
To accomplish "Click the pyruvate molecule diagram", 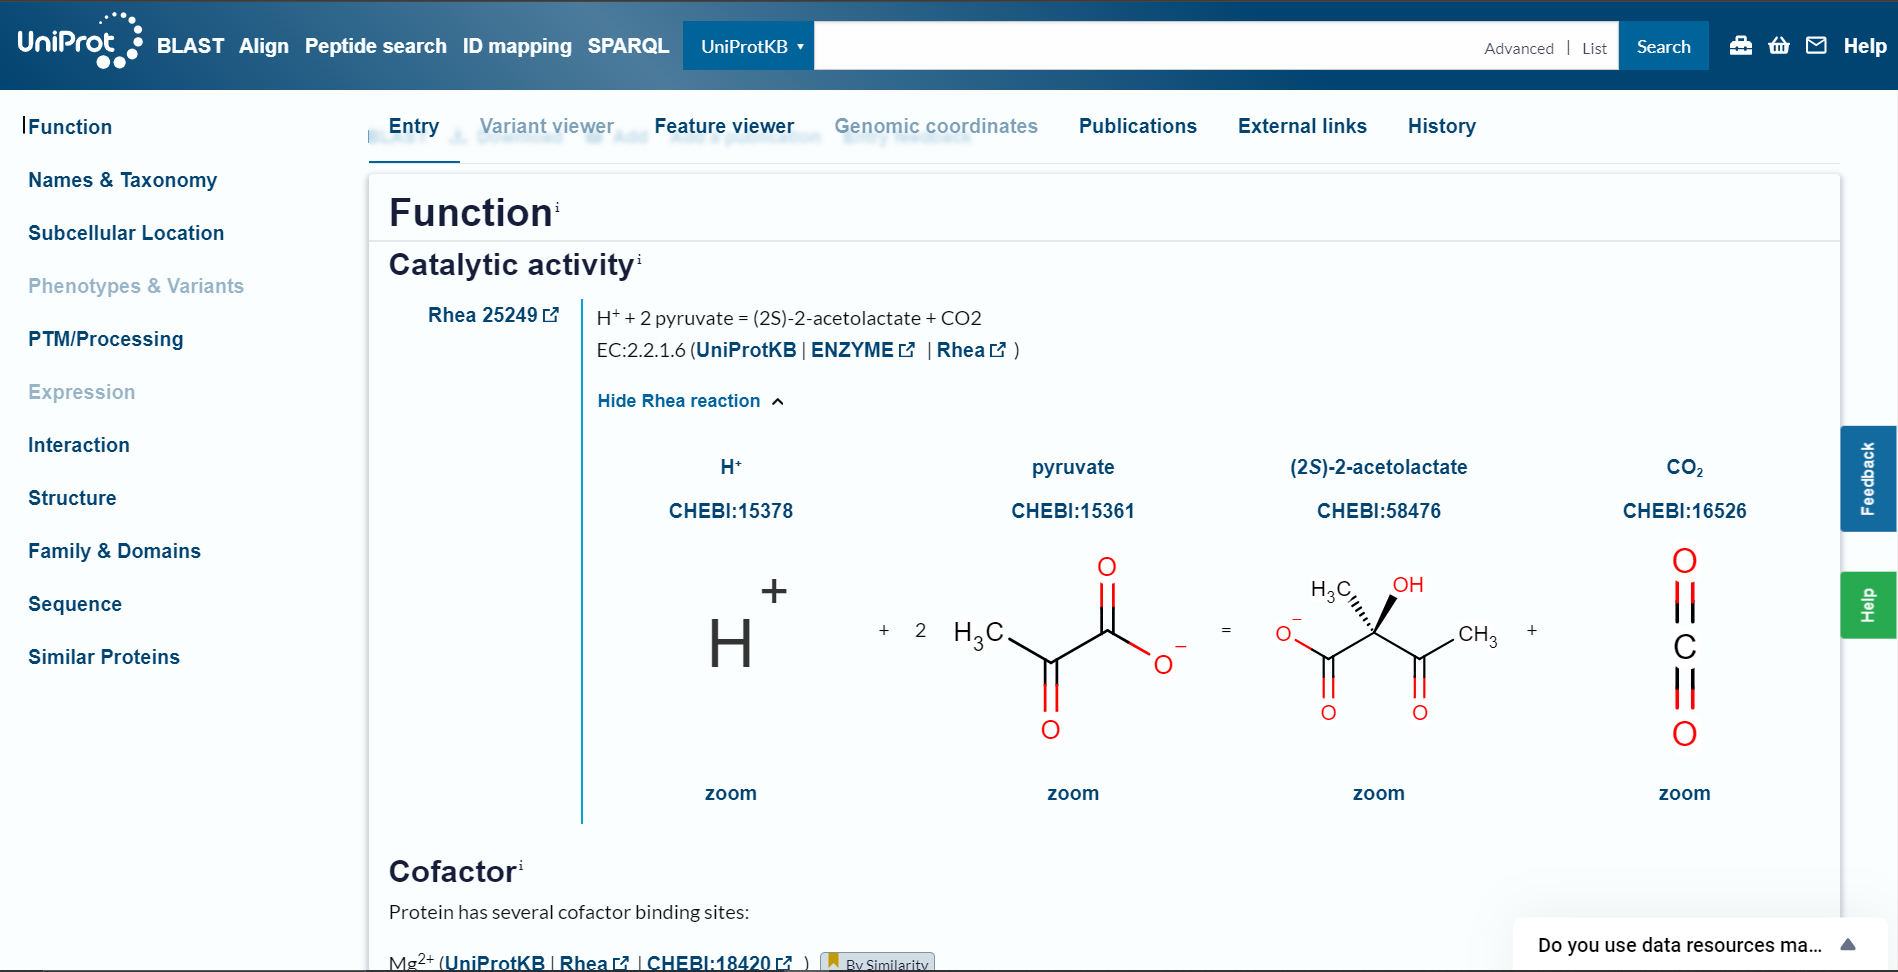I will [1071, 648].
